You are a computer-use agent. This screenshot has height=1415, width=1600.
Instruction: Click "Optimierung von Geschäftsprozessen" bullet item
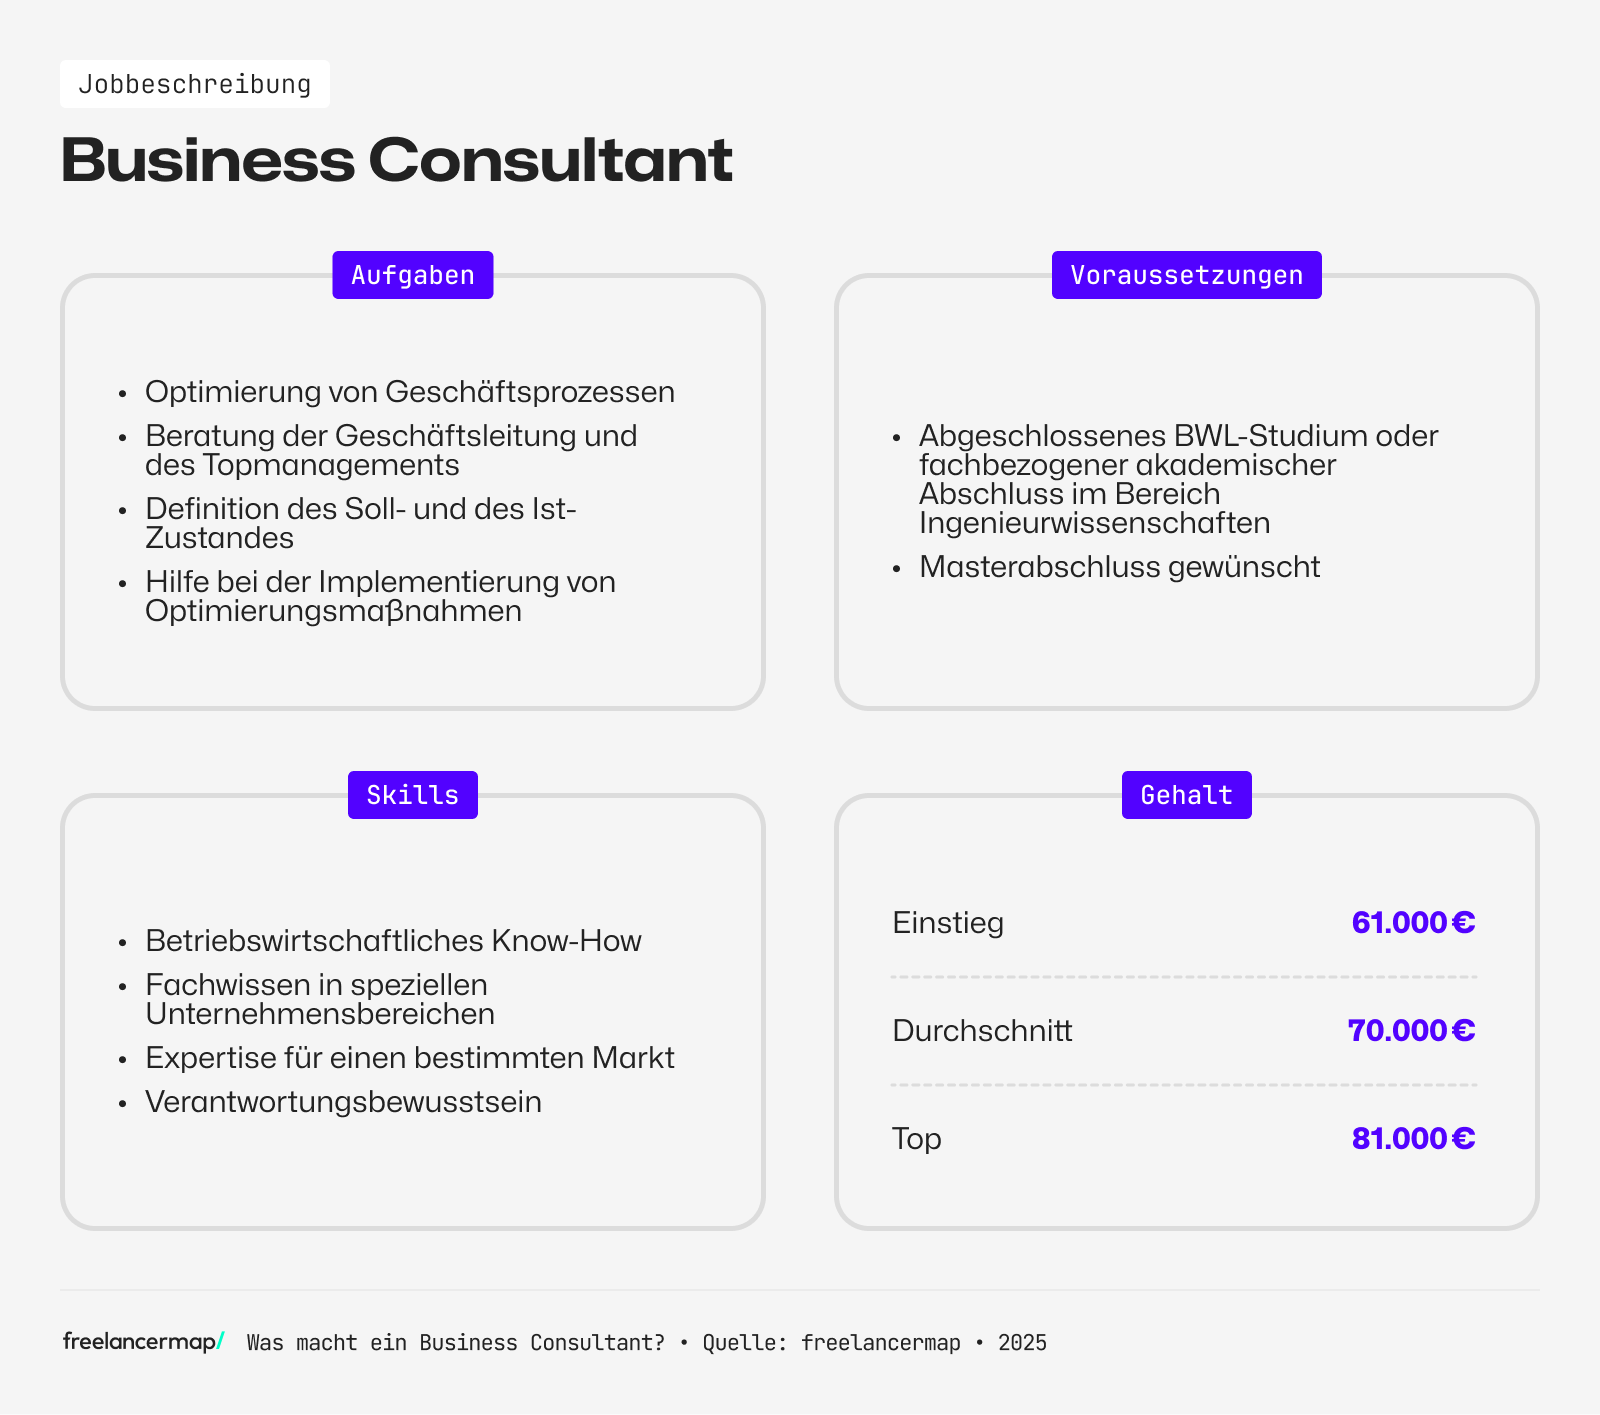tap(410, 392)
